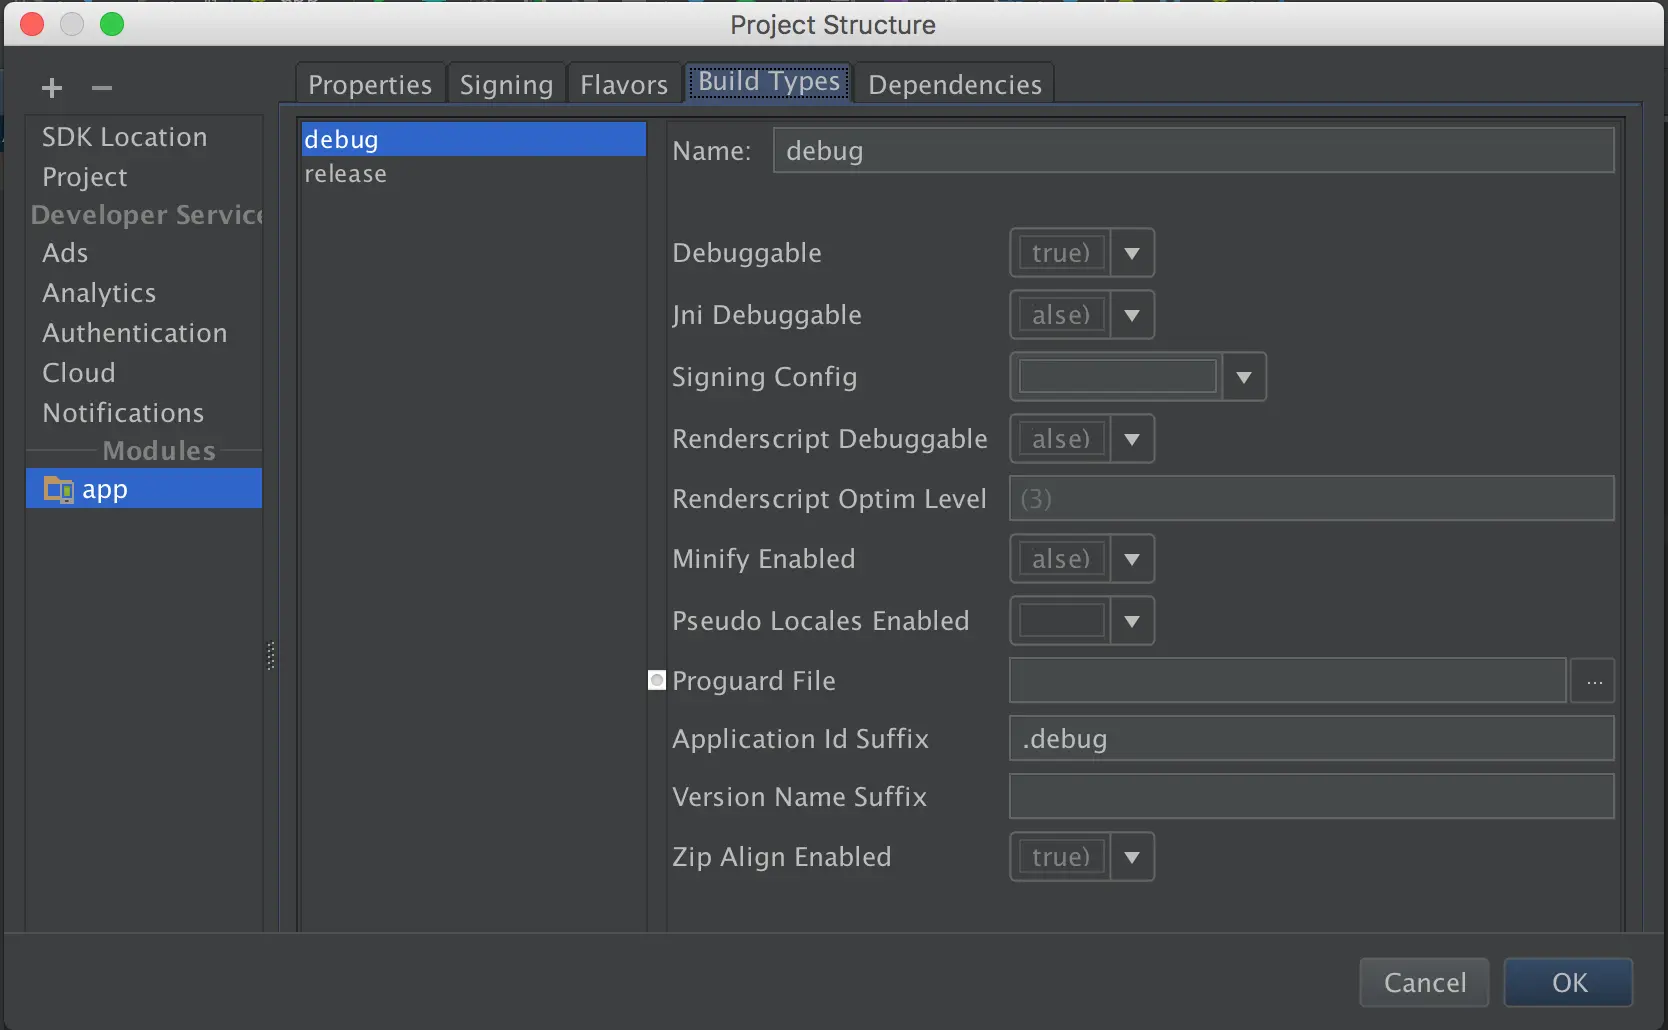Open the Minify Enabled dropdown
1668x1030 pixels.
pyautogui.click(x=1131, y=559)
